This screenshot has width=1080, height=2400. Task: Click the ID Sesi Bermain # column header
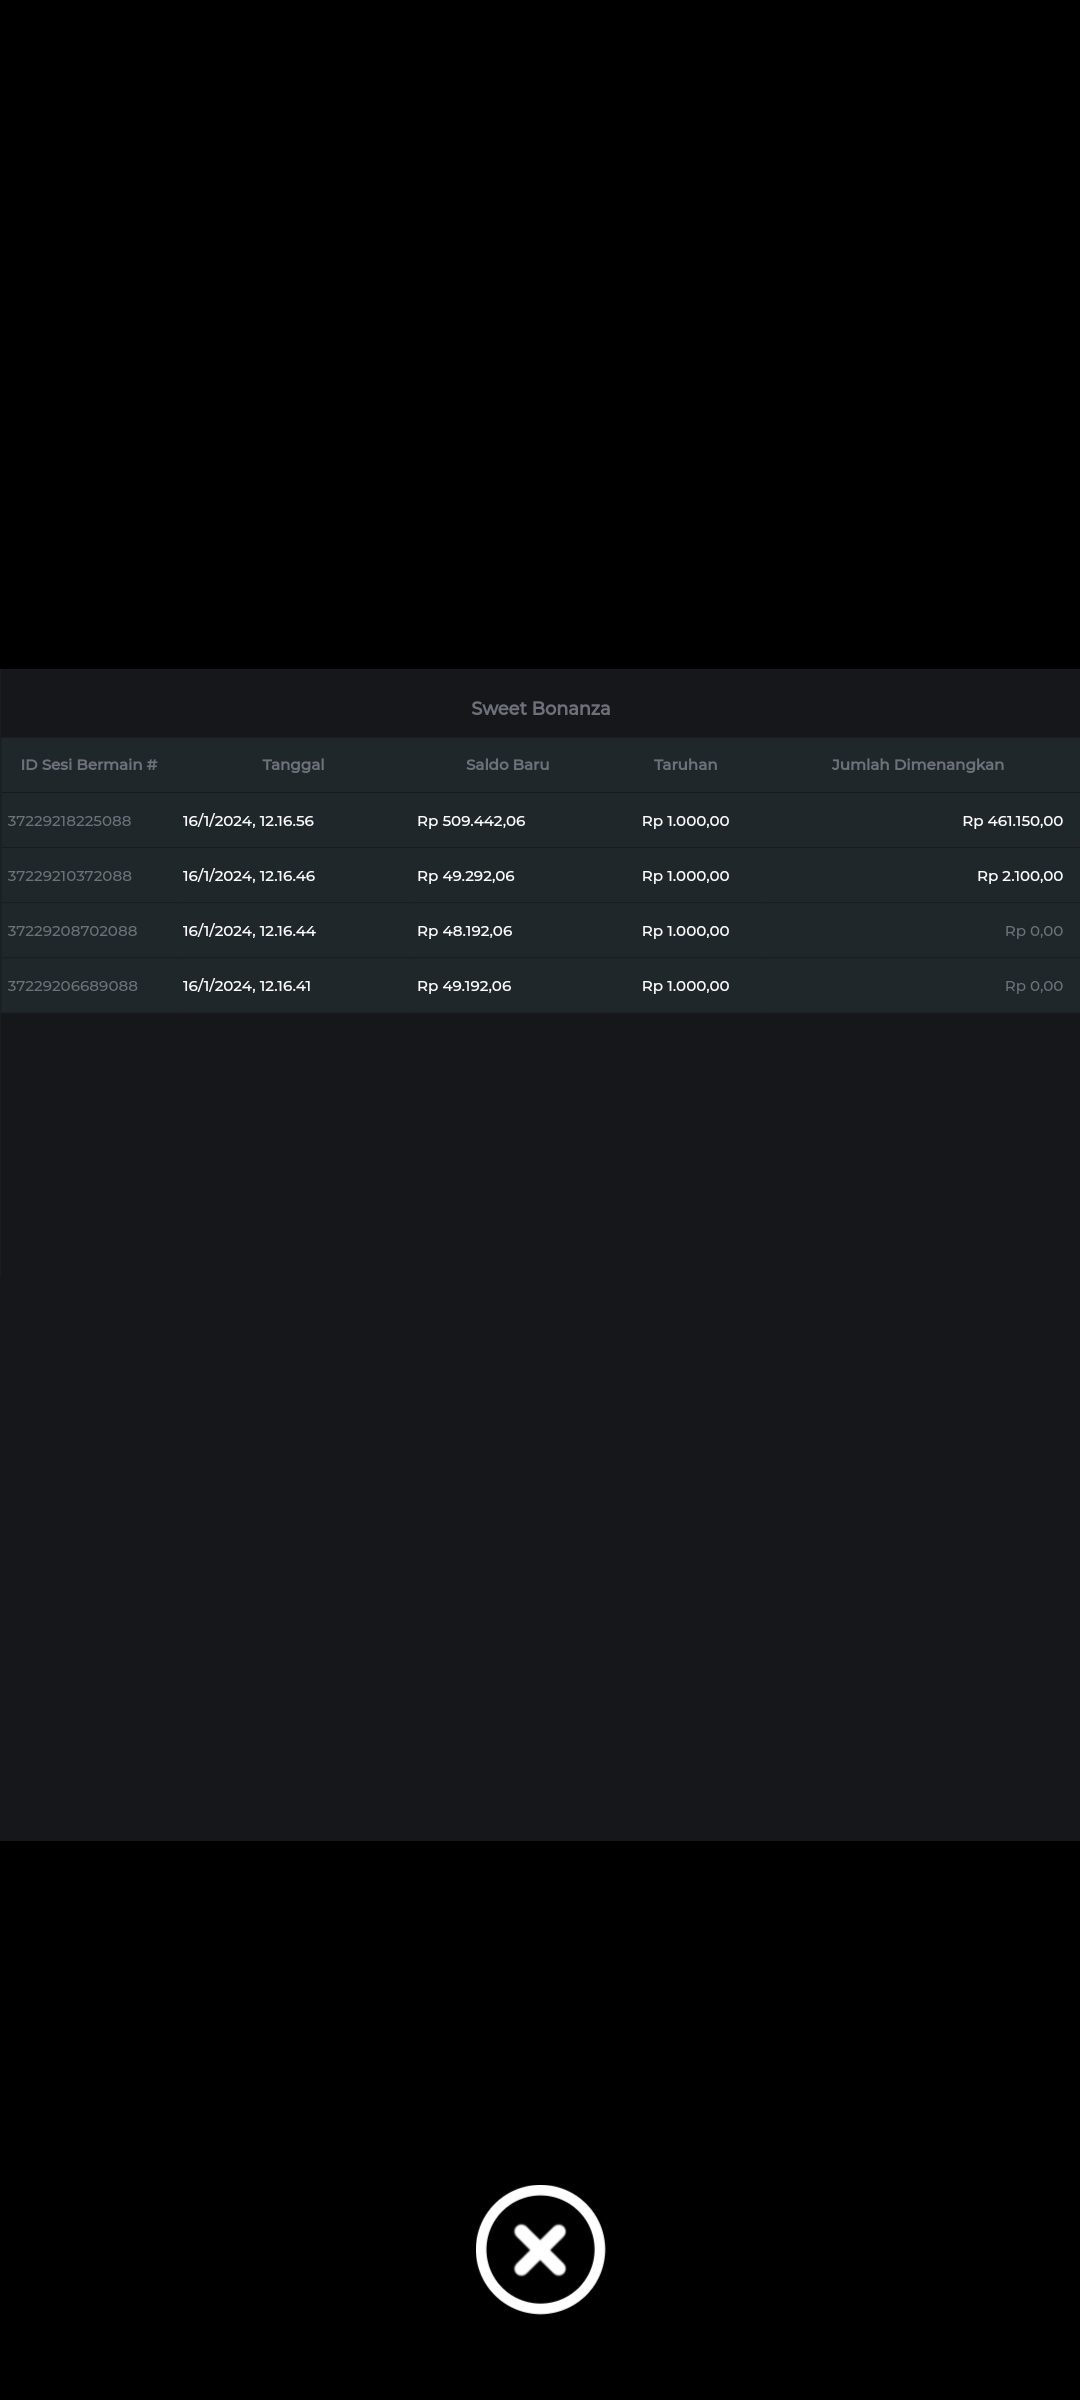pyautogui.click(x=89, y=764)
